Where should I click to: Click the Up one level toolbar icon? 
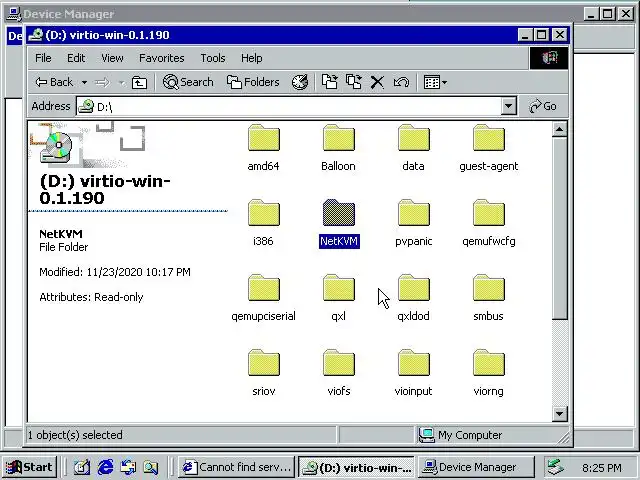tap(139, 82)
